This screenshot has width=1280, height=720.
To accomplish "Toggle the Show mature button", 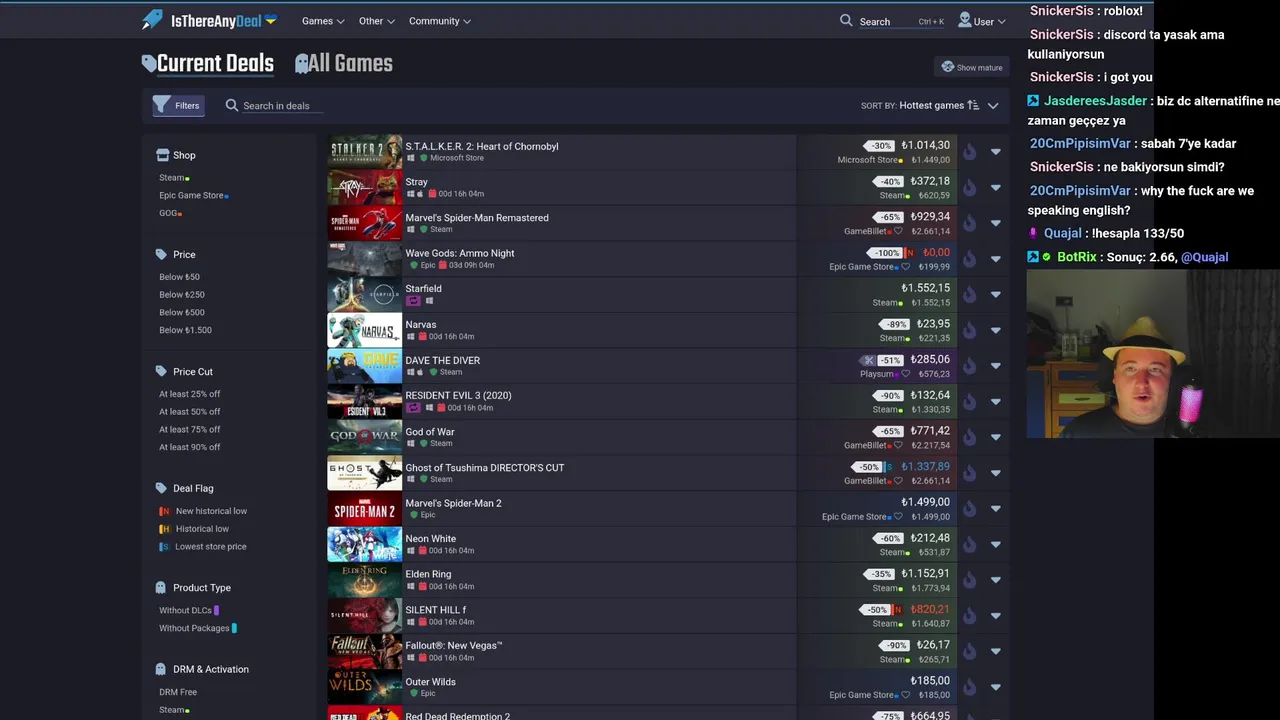I will point(972,67).
